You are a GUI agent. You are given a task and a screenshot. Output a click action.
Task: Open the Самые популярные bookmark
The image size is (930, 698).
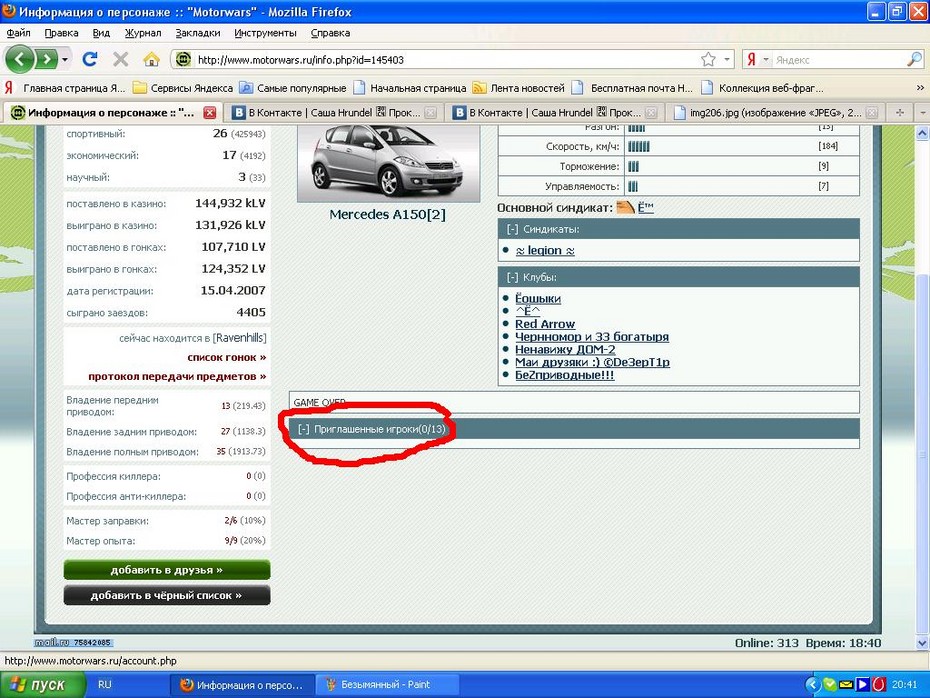(x=293, y=88)
